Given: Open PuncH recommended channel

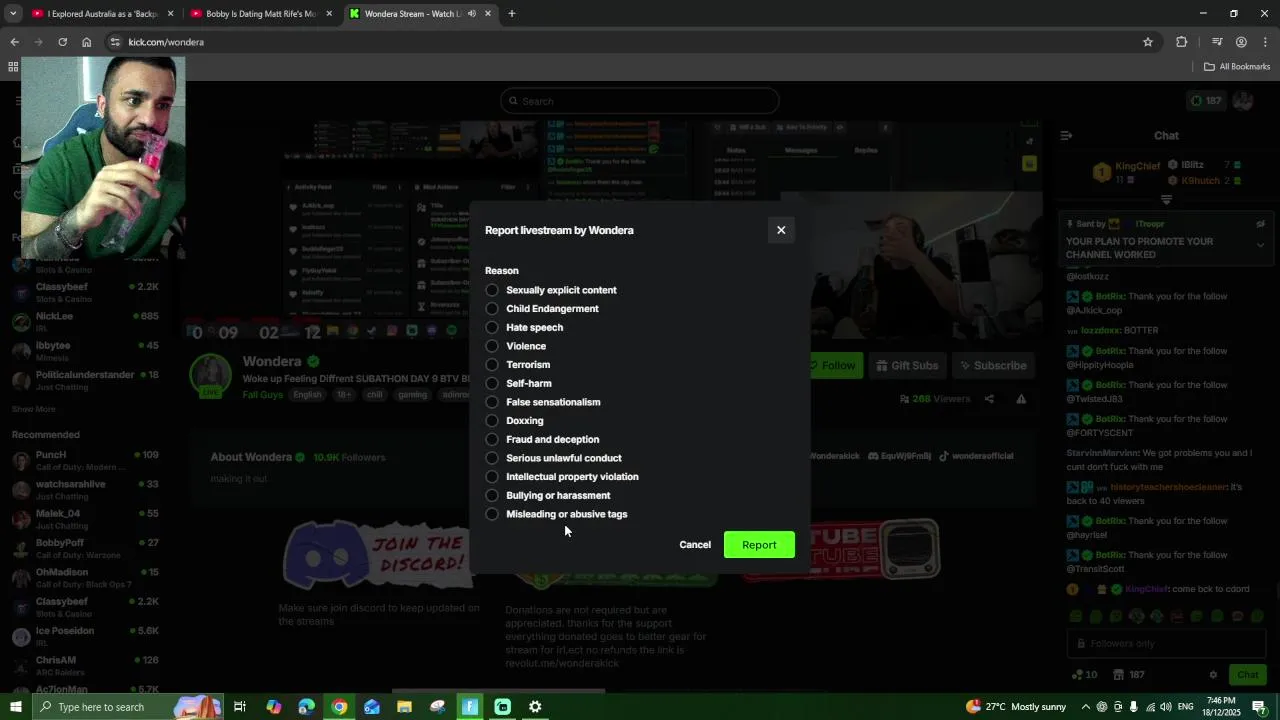Looking at the screenshot, I should pyautogui.click(x=87, y=460).
